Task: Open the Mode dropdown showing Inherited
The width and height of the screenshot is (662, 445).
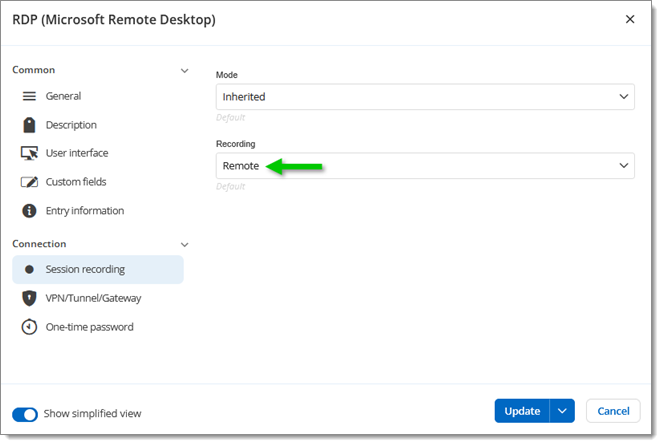Action: tap(425, 97)
